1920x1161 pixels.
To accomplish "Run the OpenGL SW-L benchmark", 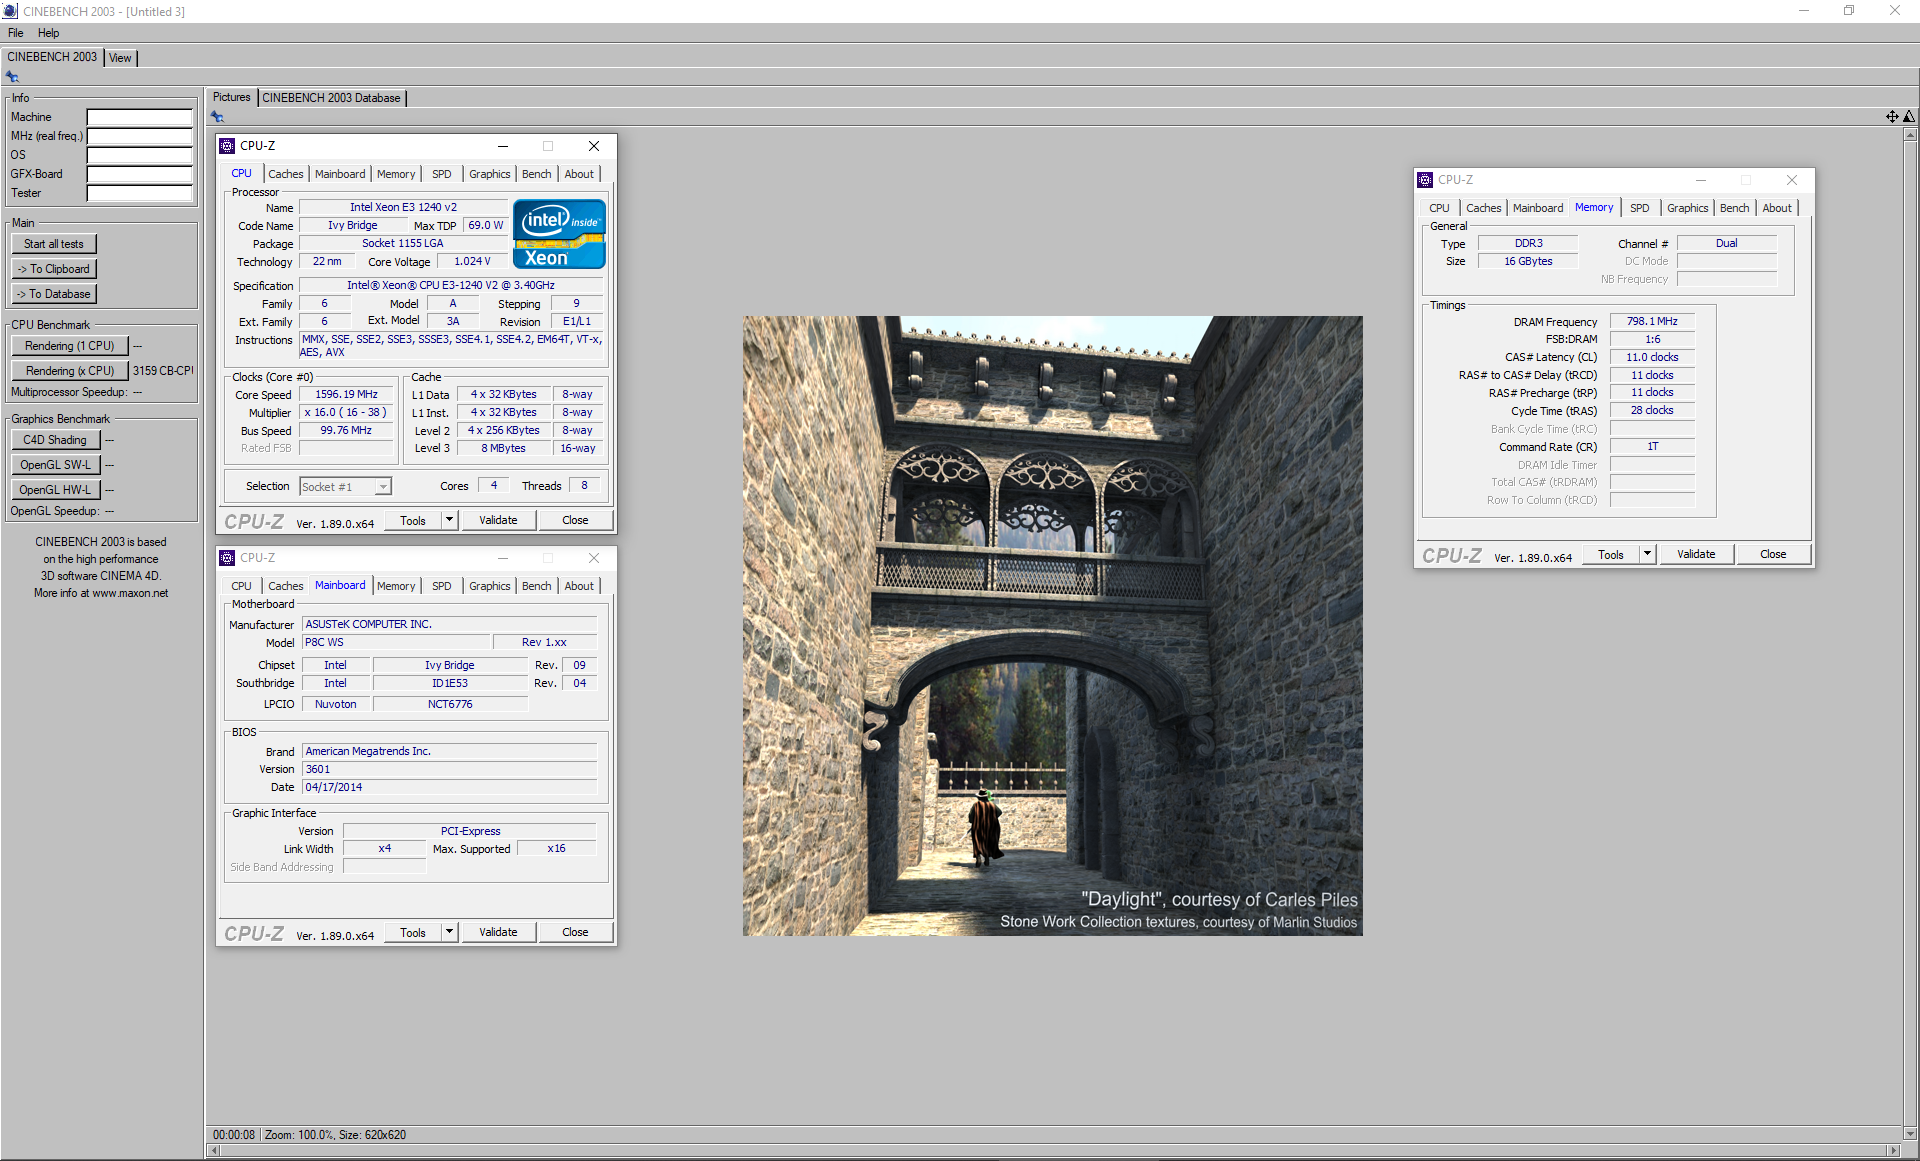I will 55,465.
